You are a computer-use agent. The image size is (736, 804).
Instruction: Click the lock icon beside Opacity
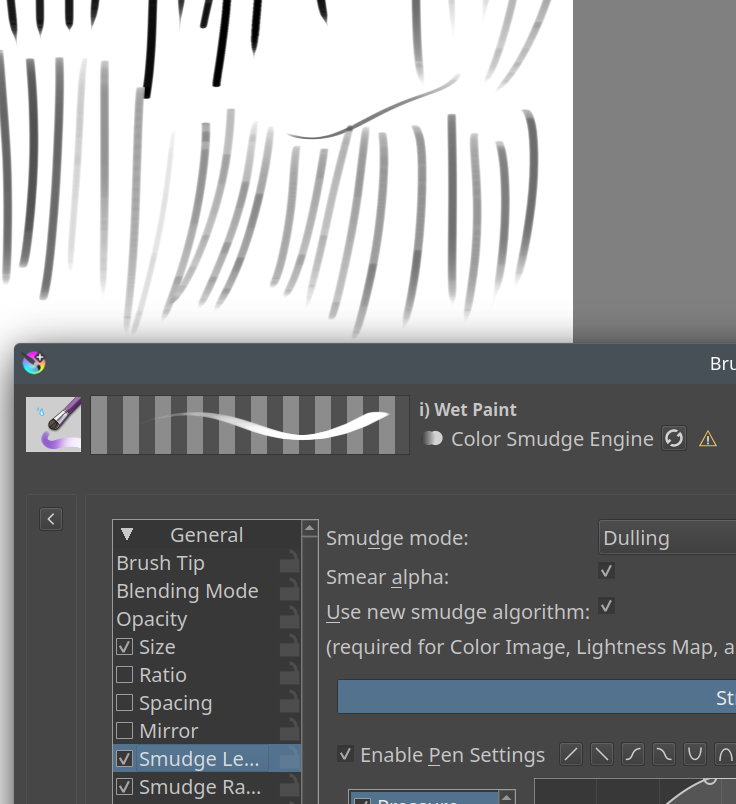pos(290,618)
